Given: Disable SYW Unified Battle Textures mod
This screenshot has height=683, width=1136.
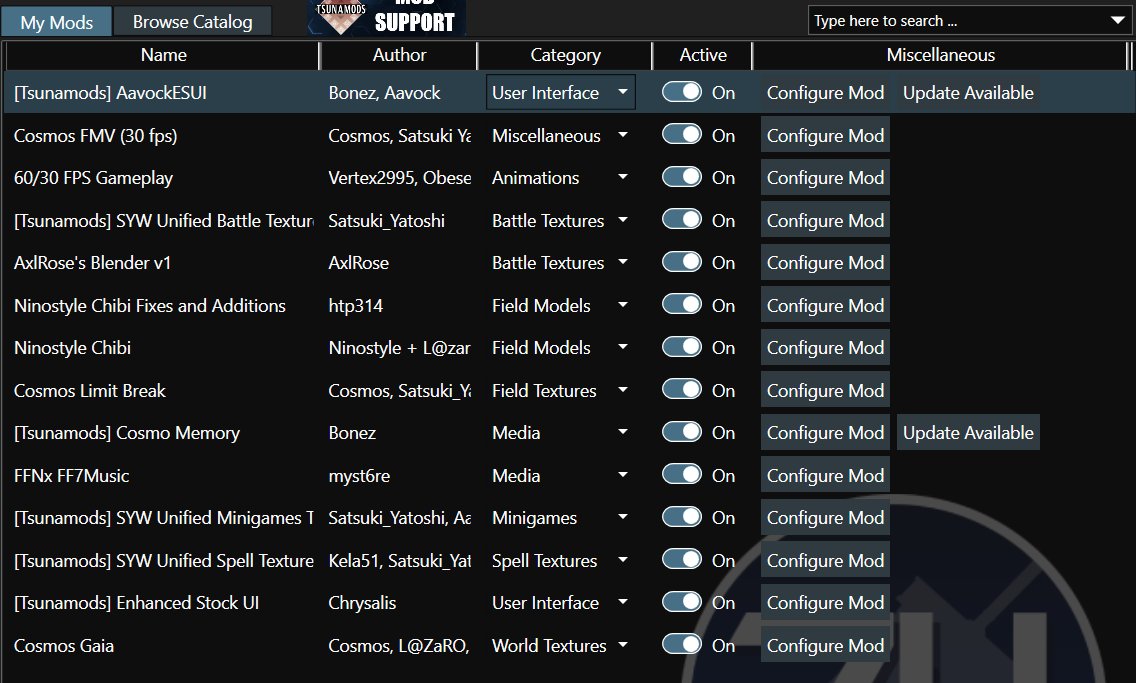Looking at the screenshot, I should coord(682,219).
